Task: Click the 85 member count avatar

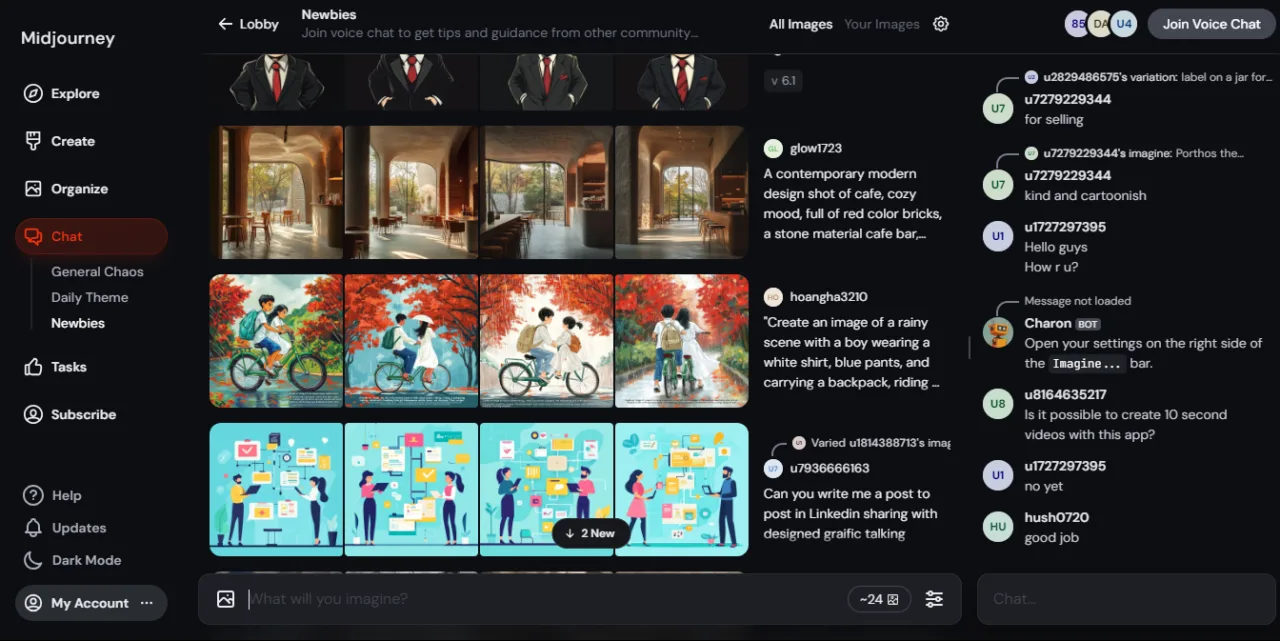Action: [x=1077, y=24]
